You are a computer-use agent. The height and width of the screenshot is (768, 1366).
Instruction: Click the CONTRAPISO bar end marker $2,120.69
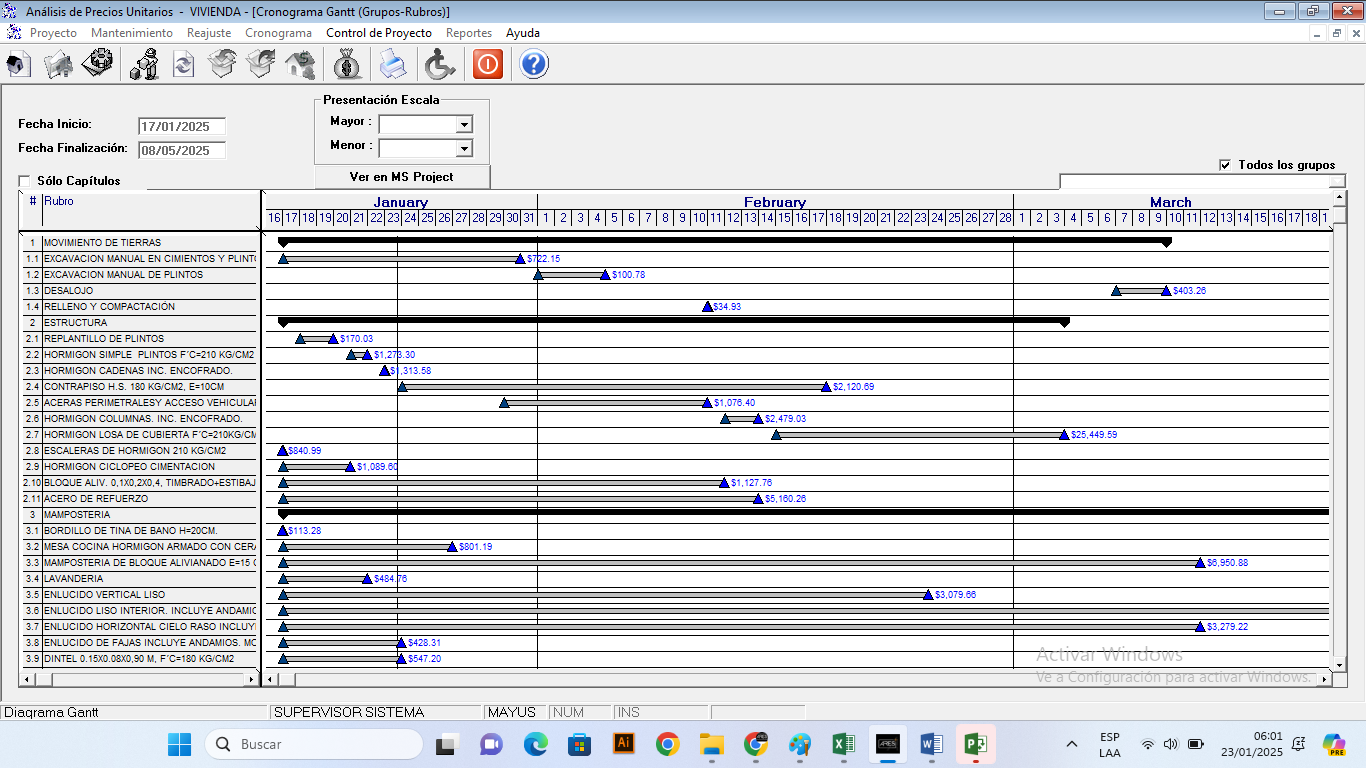tap(826, 387)
